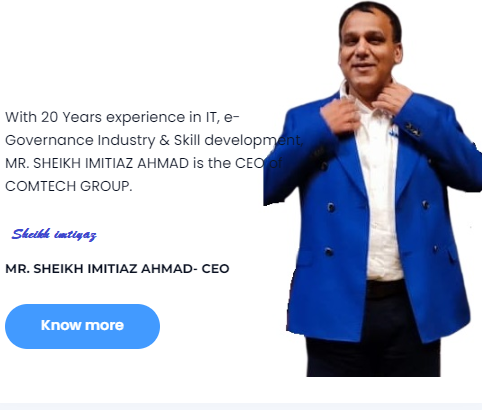Click the MR. SHEIKH IMITIAZ AHMAD- CEO heading
The width and height of the screenshot is (482, 410).
click(117, 269)
